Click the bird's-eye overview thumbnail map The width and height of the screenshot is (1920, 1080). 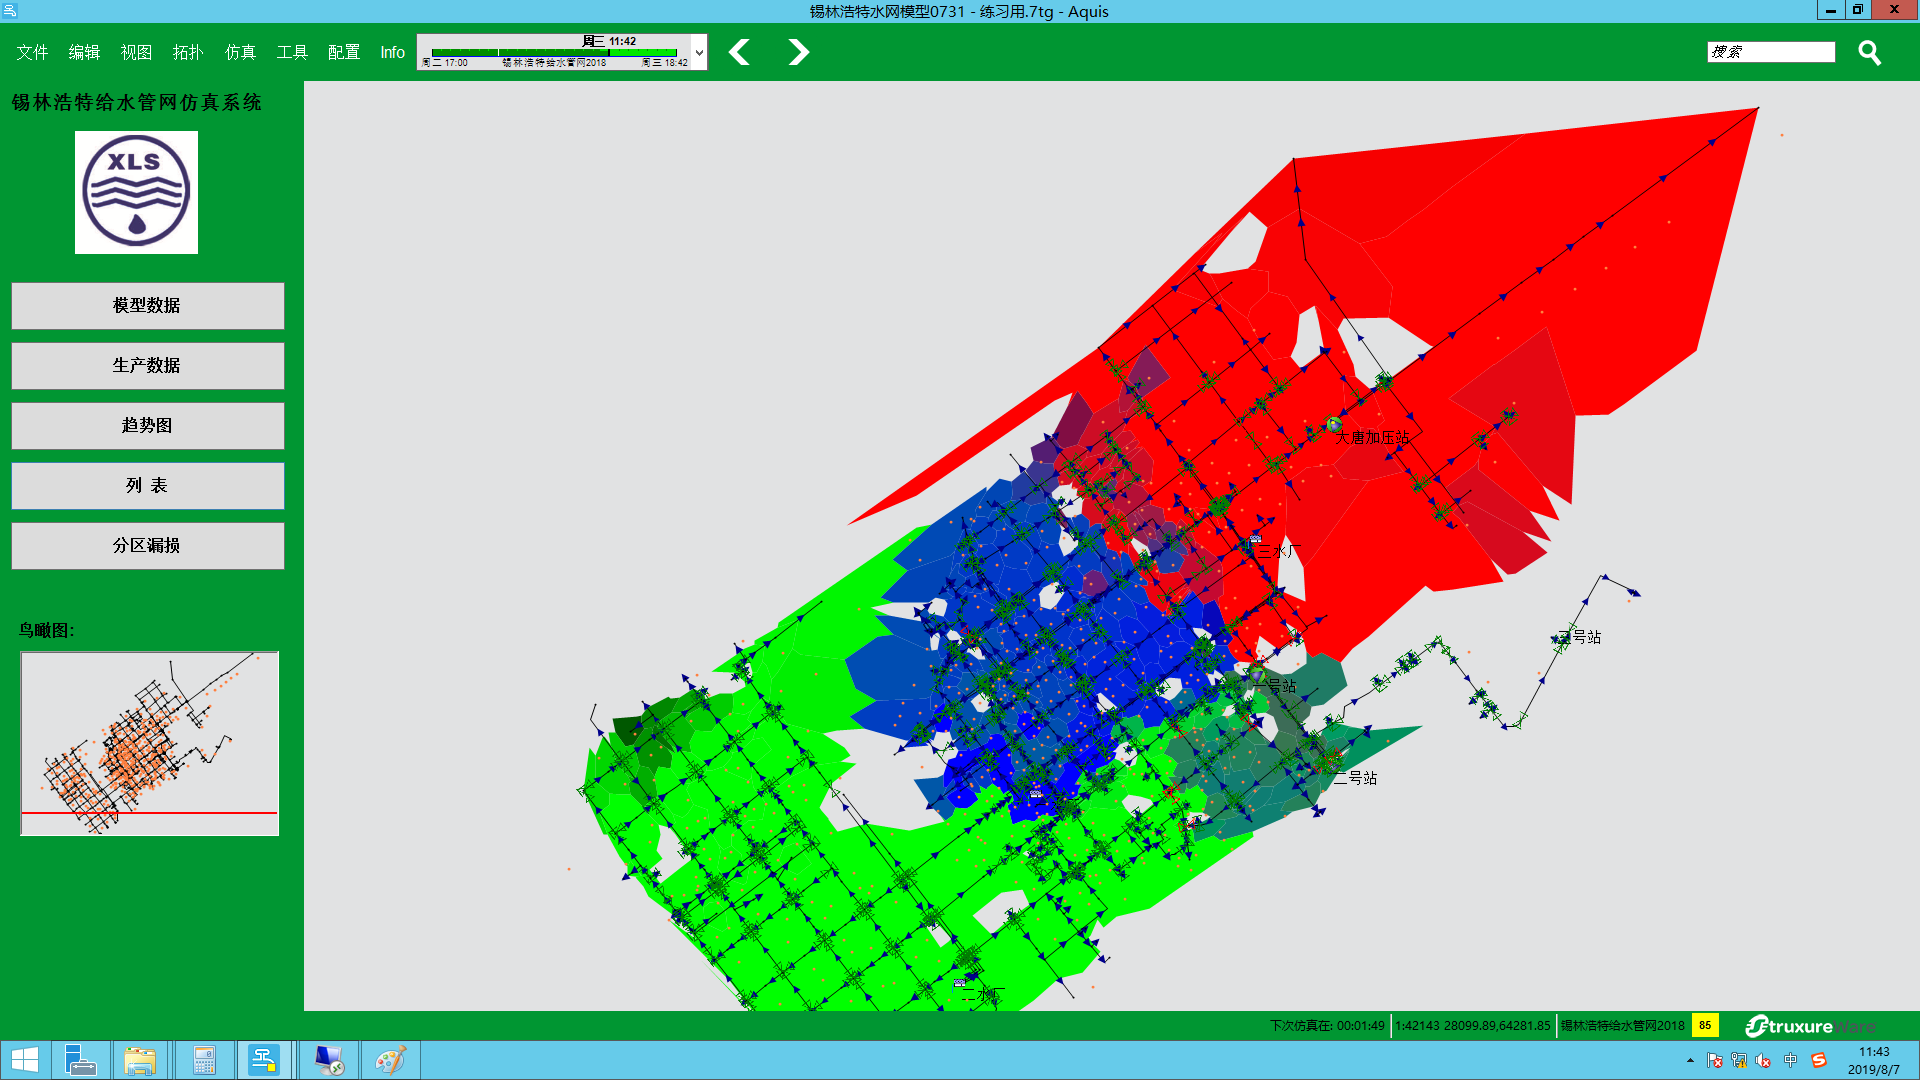click(x=150, y=743)
